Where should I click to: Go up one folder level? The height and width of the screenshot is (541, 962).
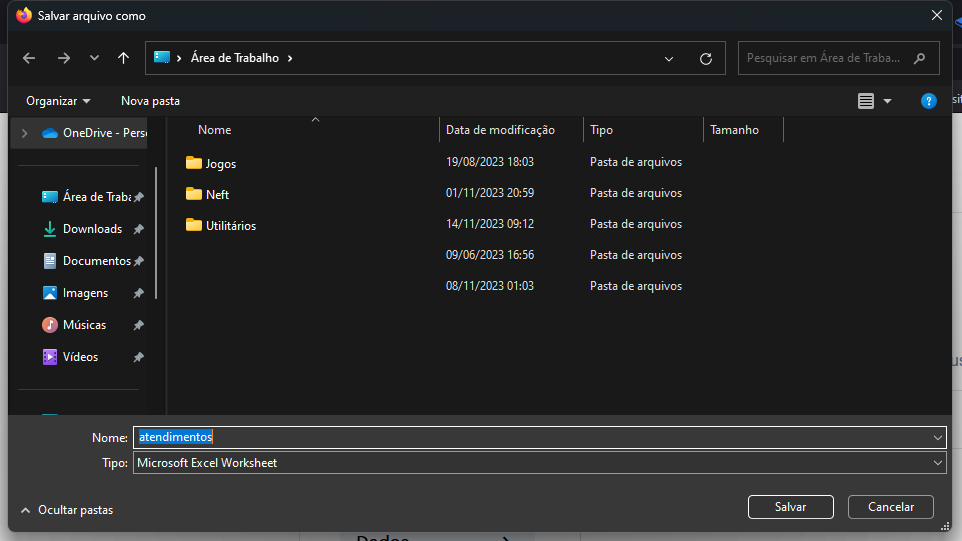coord(124,58)
